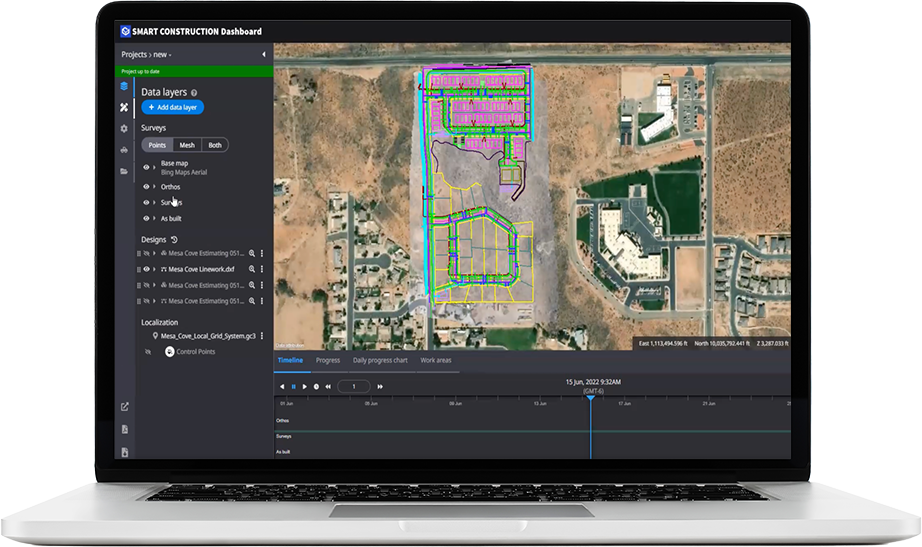Image resolution: width=922 pixels, height=547 pixels.
Task: Click the 'Mesa_Cove_Local_Grid_System.gc3' file name
Action: 208,336
